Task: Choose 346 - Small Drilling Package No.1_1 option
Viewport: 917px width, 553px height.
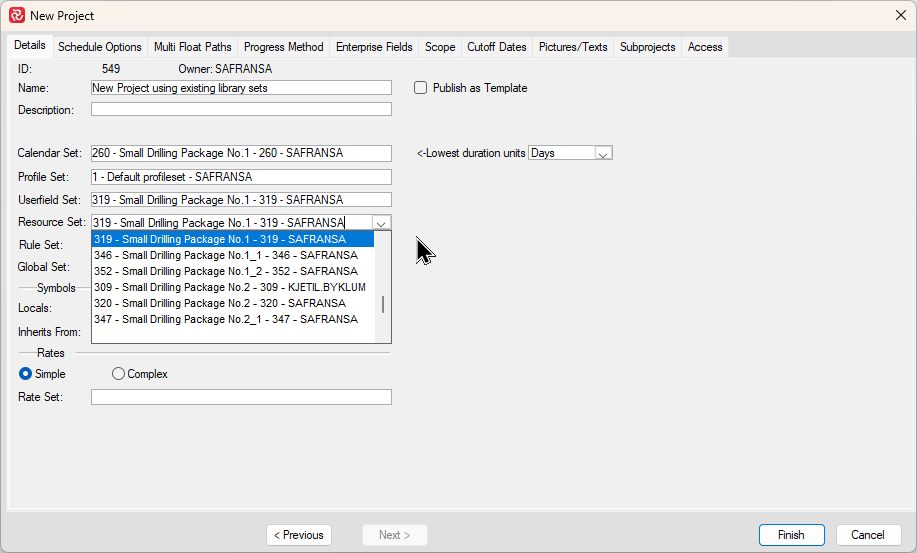Action: tap(225, 255)
